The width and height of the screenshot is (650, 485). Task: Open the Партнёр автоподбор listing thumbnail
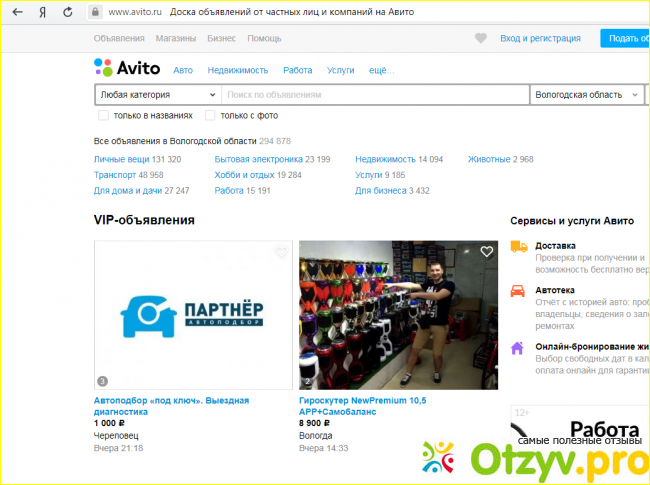click(x=193, y=315)
